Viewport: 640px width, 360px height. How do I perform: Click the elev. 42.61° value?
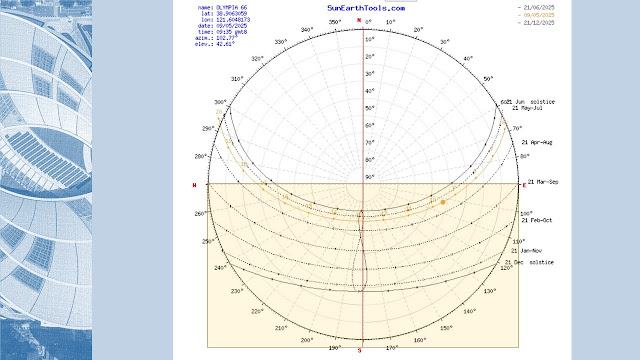(226, 44)
